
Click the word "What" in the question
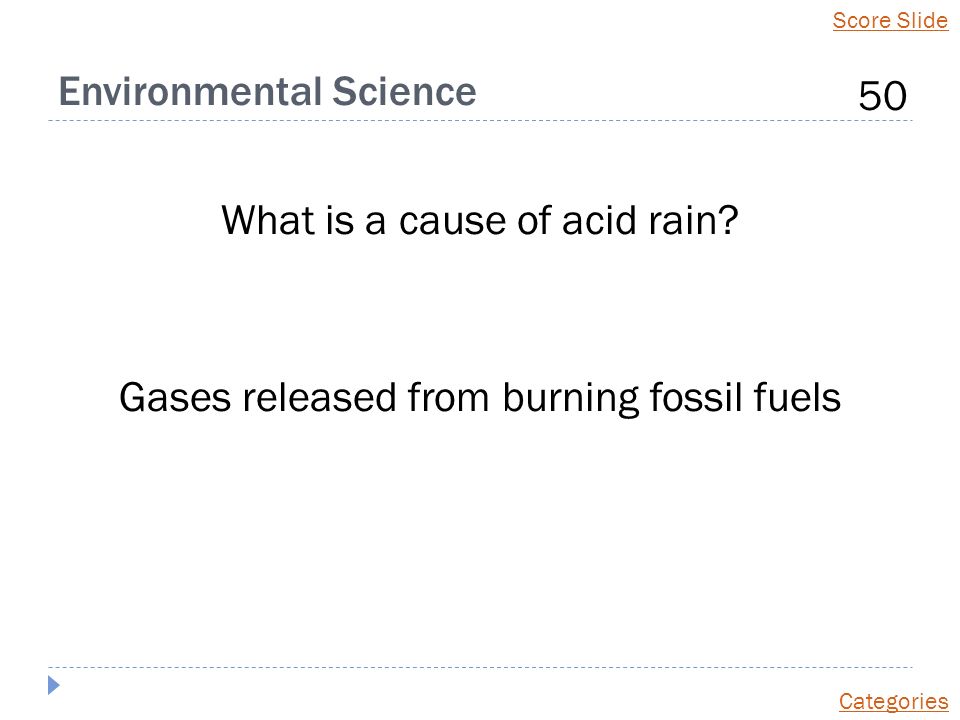click(x=268, y=220)
